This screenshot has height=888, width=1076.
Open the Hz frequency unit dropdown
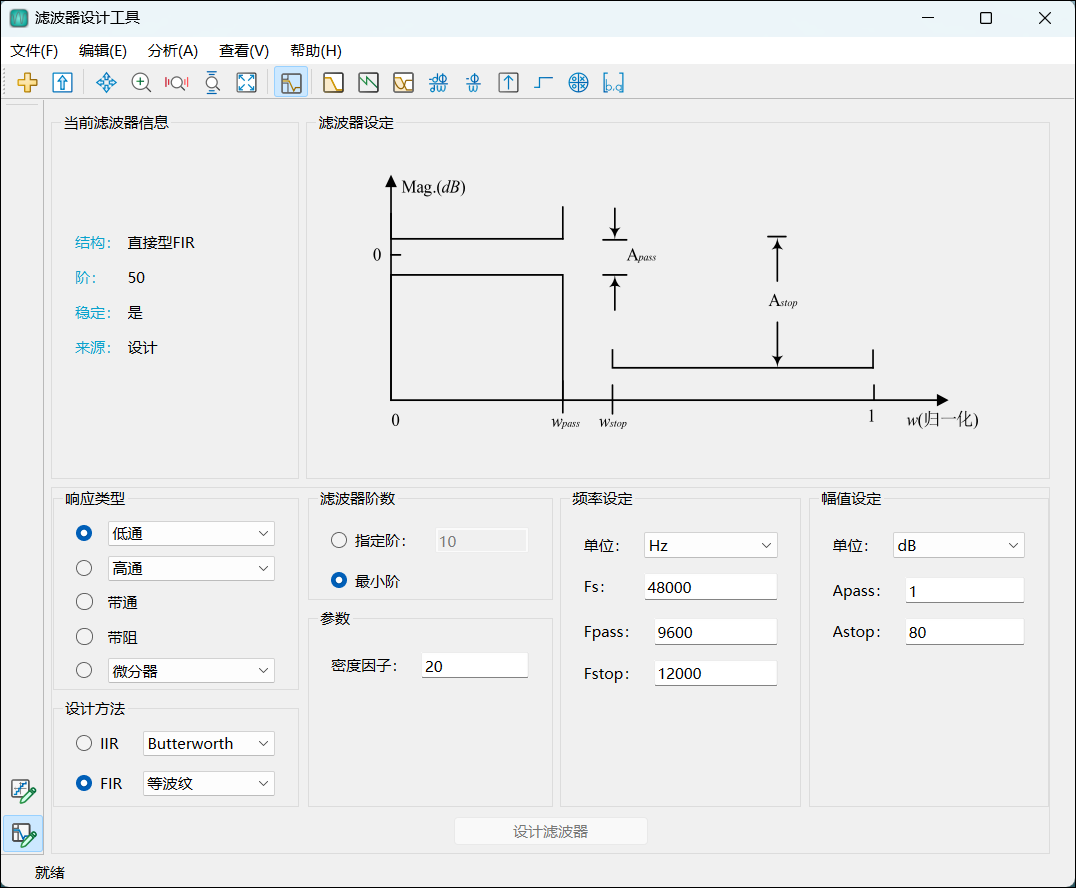click(710, 545)
